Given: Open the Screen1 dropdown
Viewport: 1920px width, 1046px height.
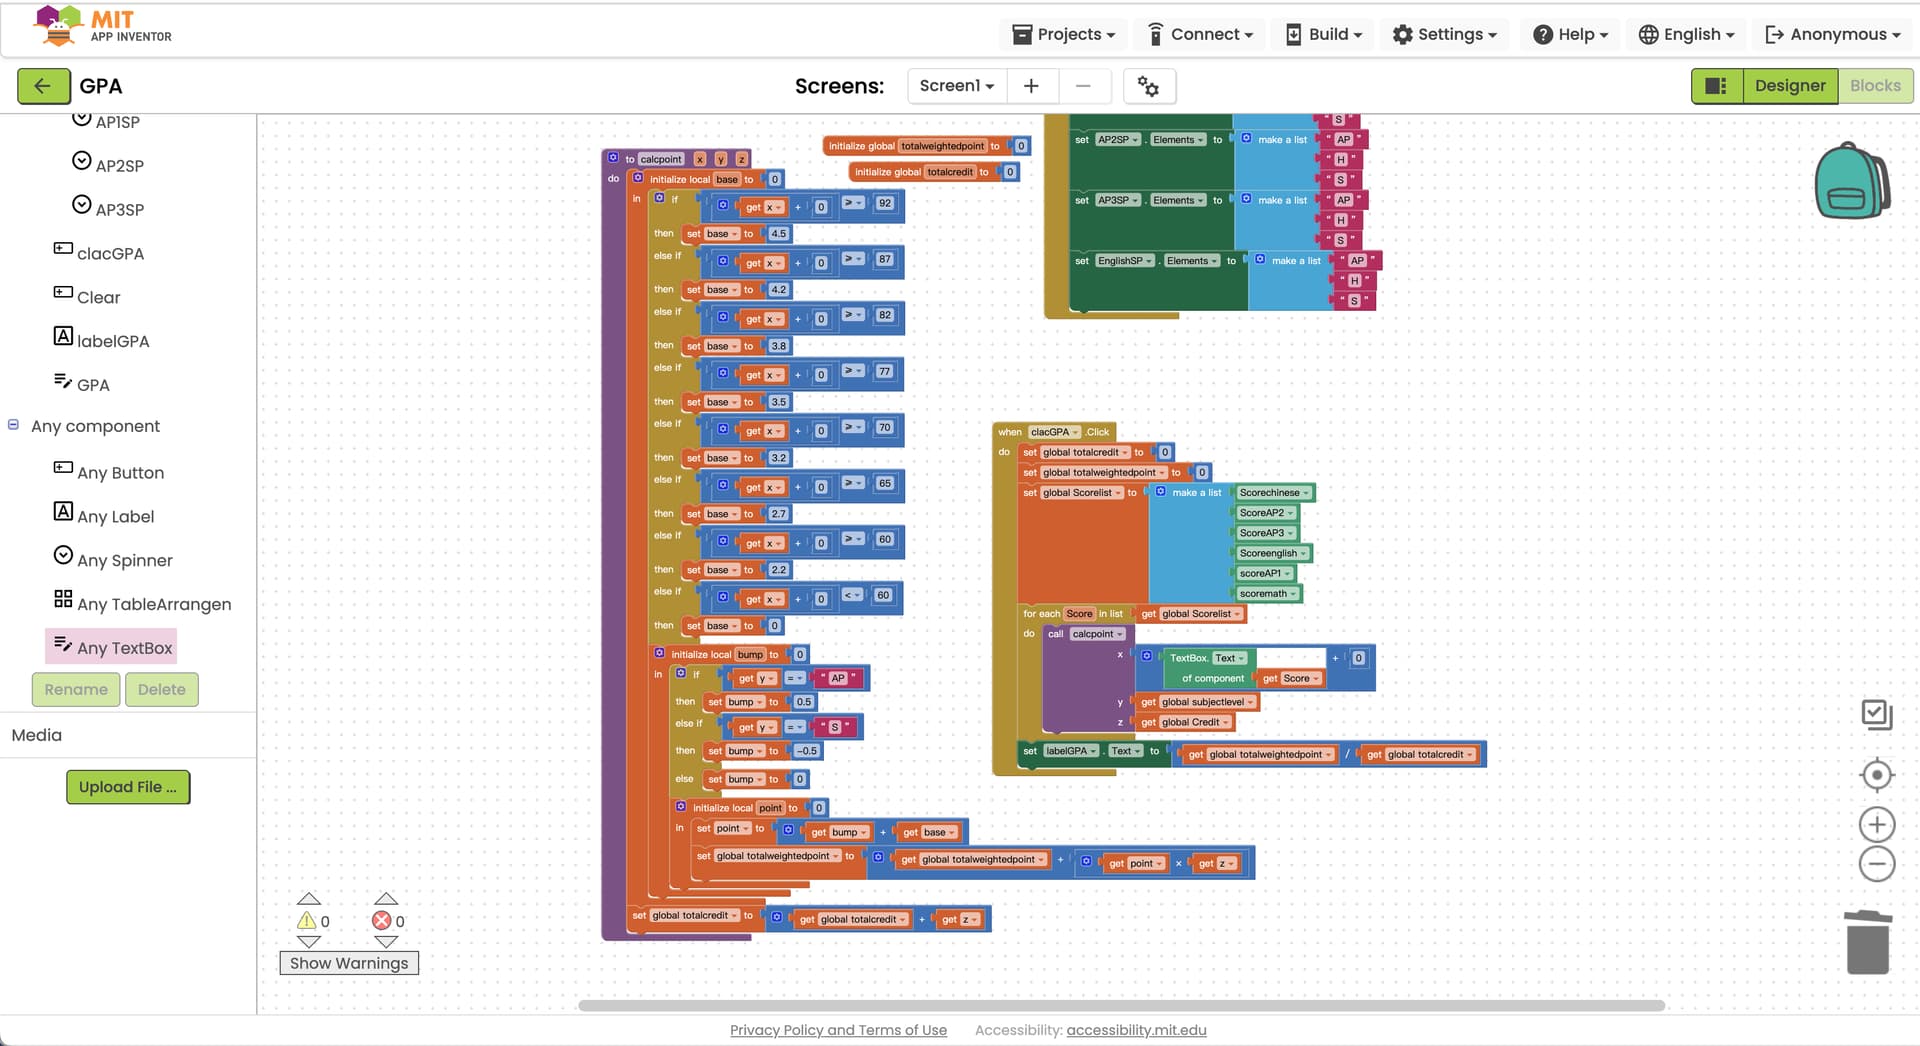Looking at the screenshot, I should [x=956, y=86].
